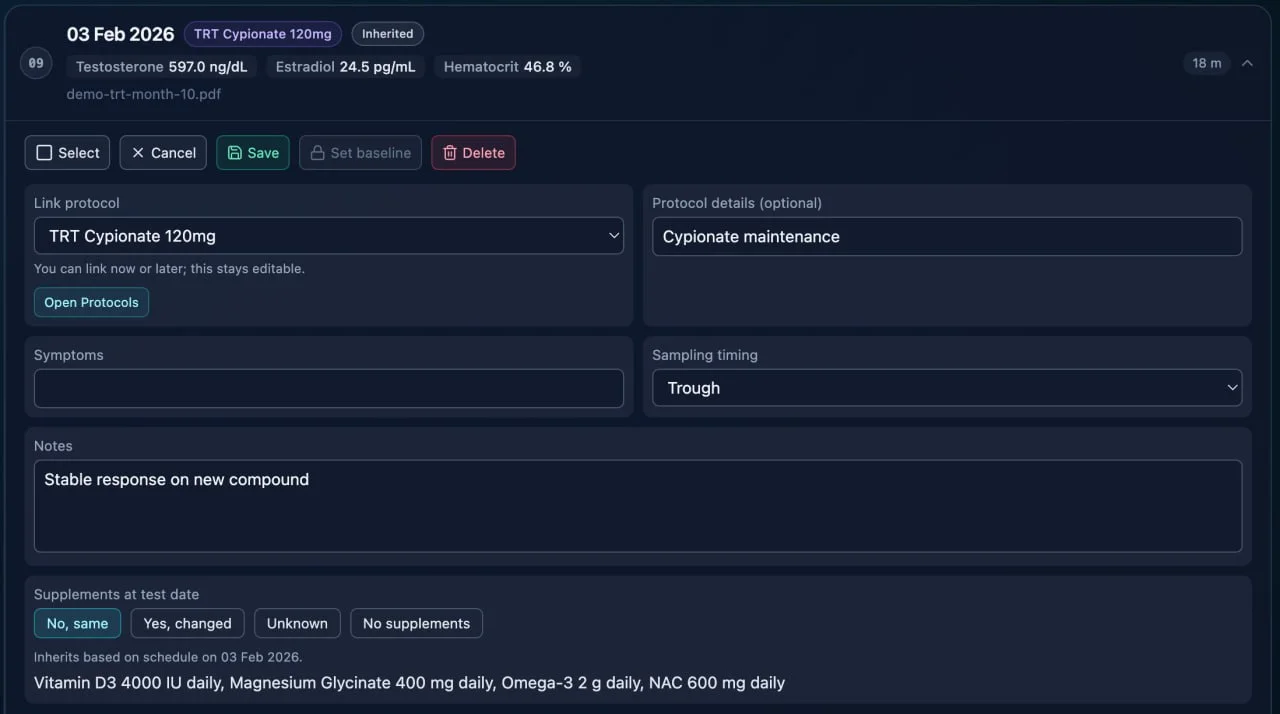Image resolution: width=1280 pixels, height=714 pixels.
Task: Click the TRT Cypionate 120mg protocol tag
Action: click(262, 34)
